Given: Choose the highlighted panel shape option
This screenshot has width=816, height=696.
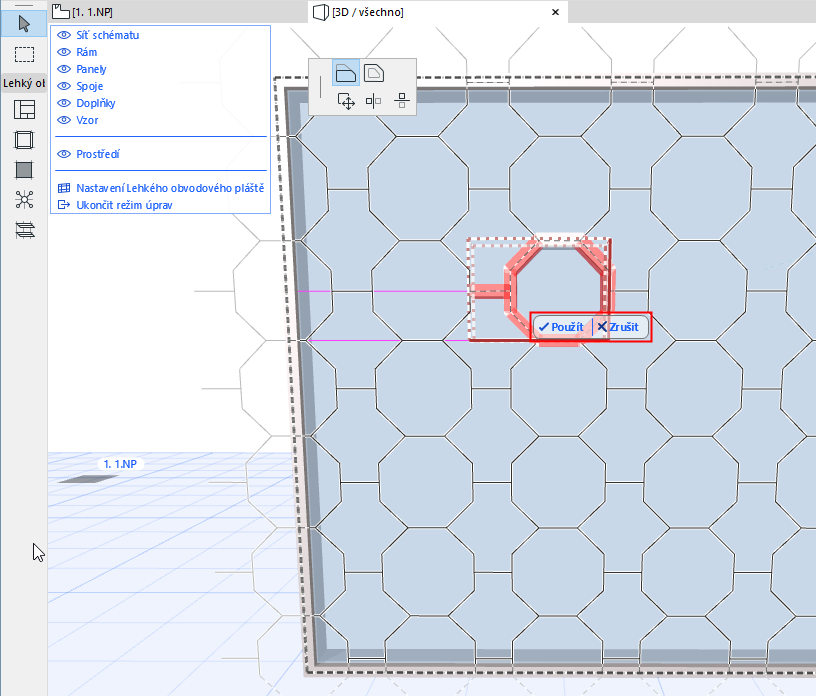Looking at the screenshot, I should pyautogui.click(x=345, y=72).
